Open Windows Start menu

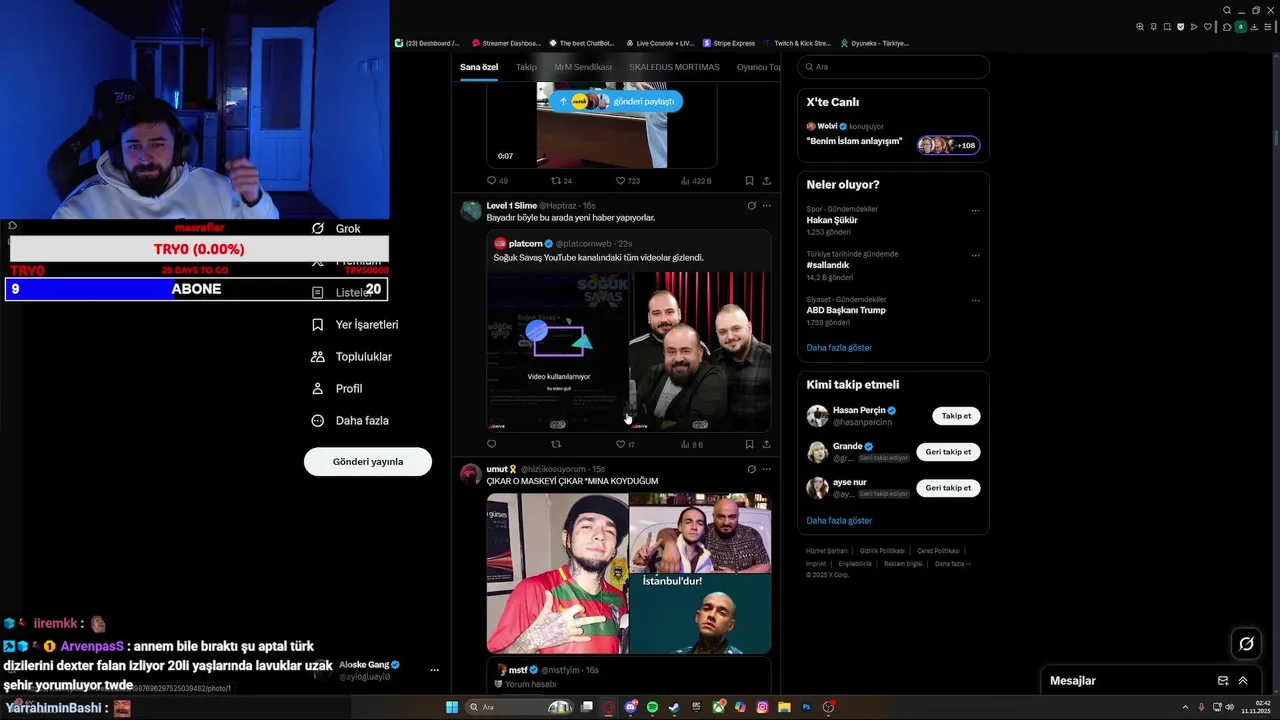[452, 707]
